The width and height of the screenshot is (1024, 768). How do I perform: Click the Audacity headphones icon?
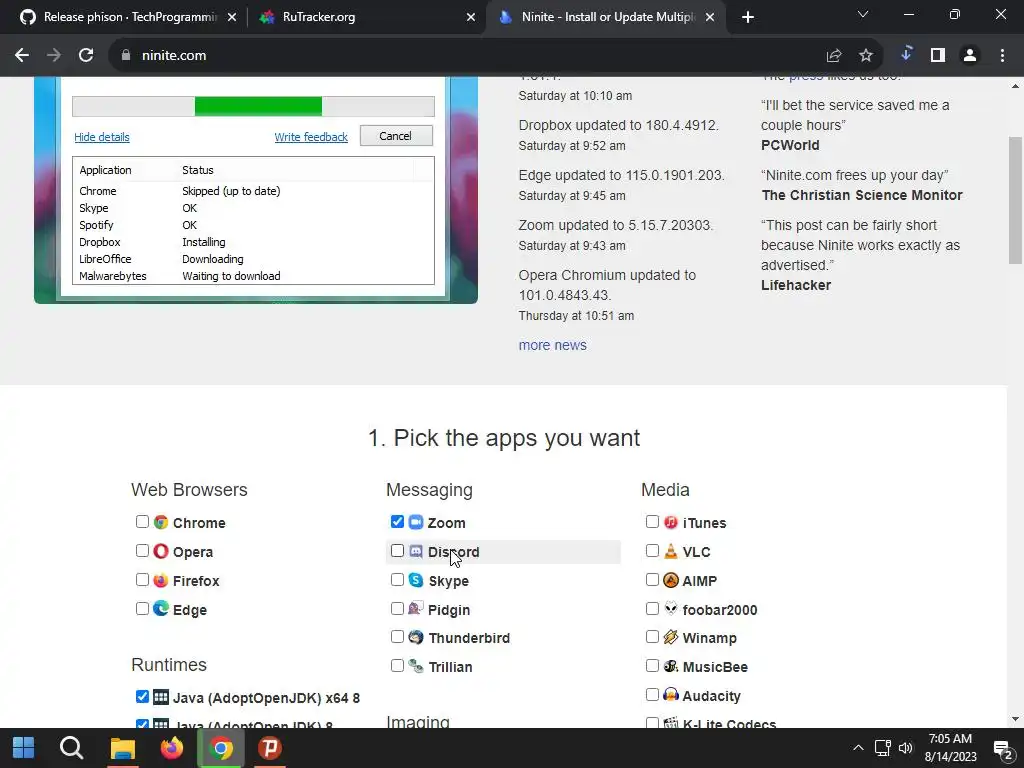671,695
